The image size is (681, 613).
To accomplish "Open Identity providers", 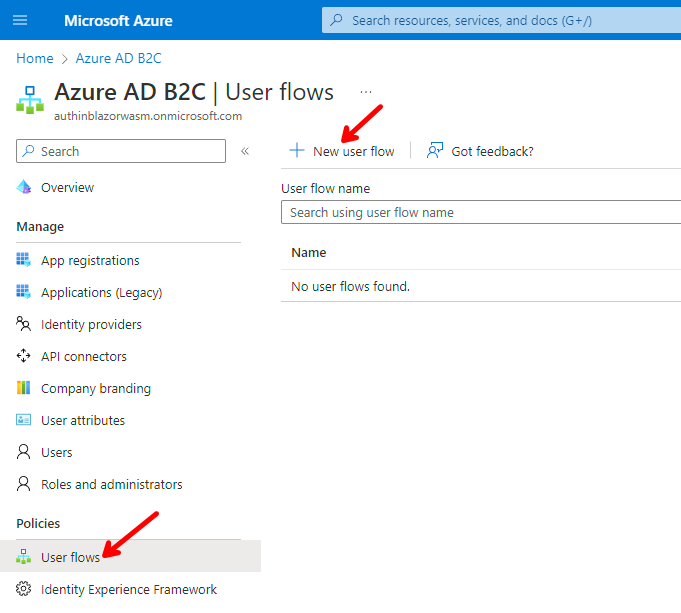I will point(91,325).
